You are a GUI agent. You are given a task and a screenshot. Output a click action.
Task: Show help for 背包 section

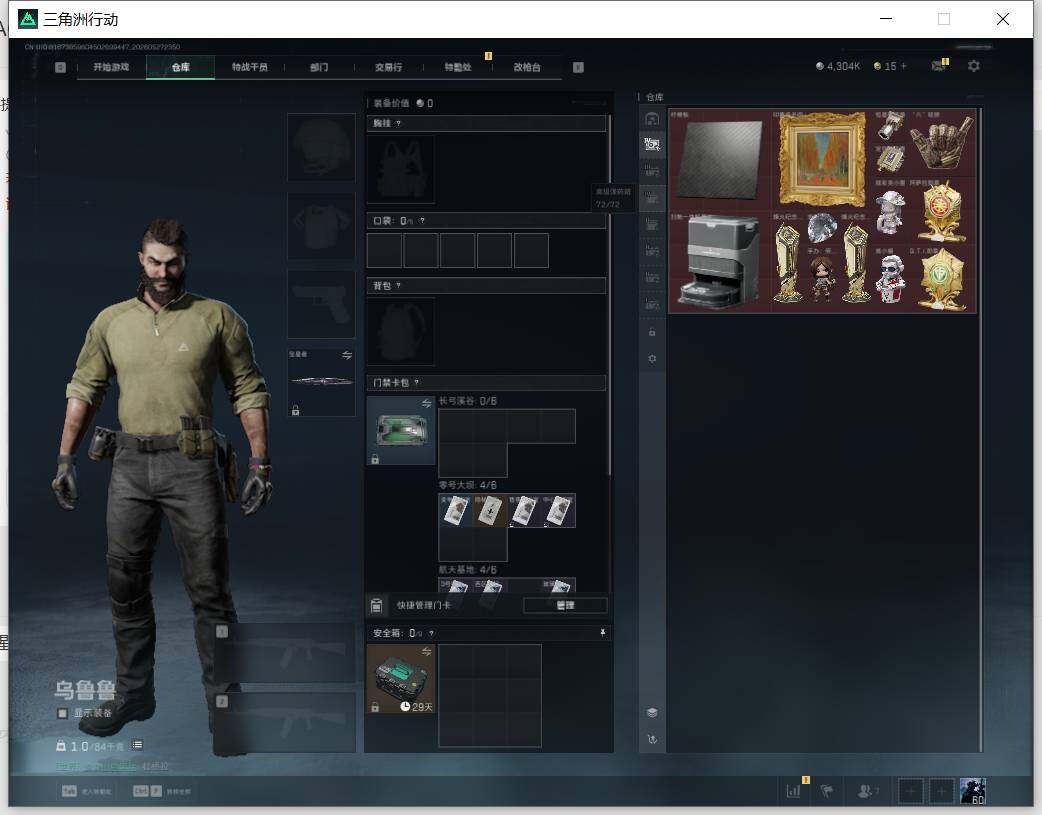click(398, 286)
